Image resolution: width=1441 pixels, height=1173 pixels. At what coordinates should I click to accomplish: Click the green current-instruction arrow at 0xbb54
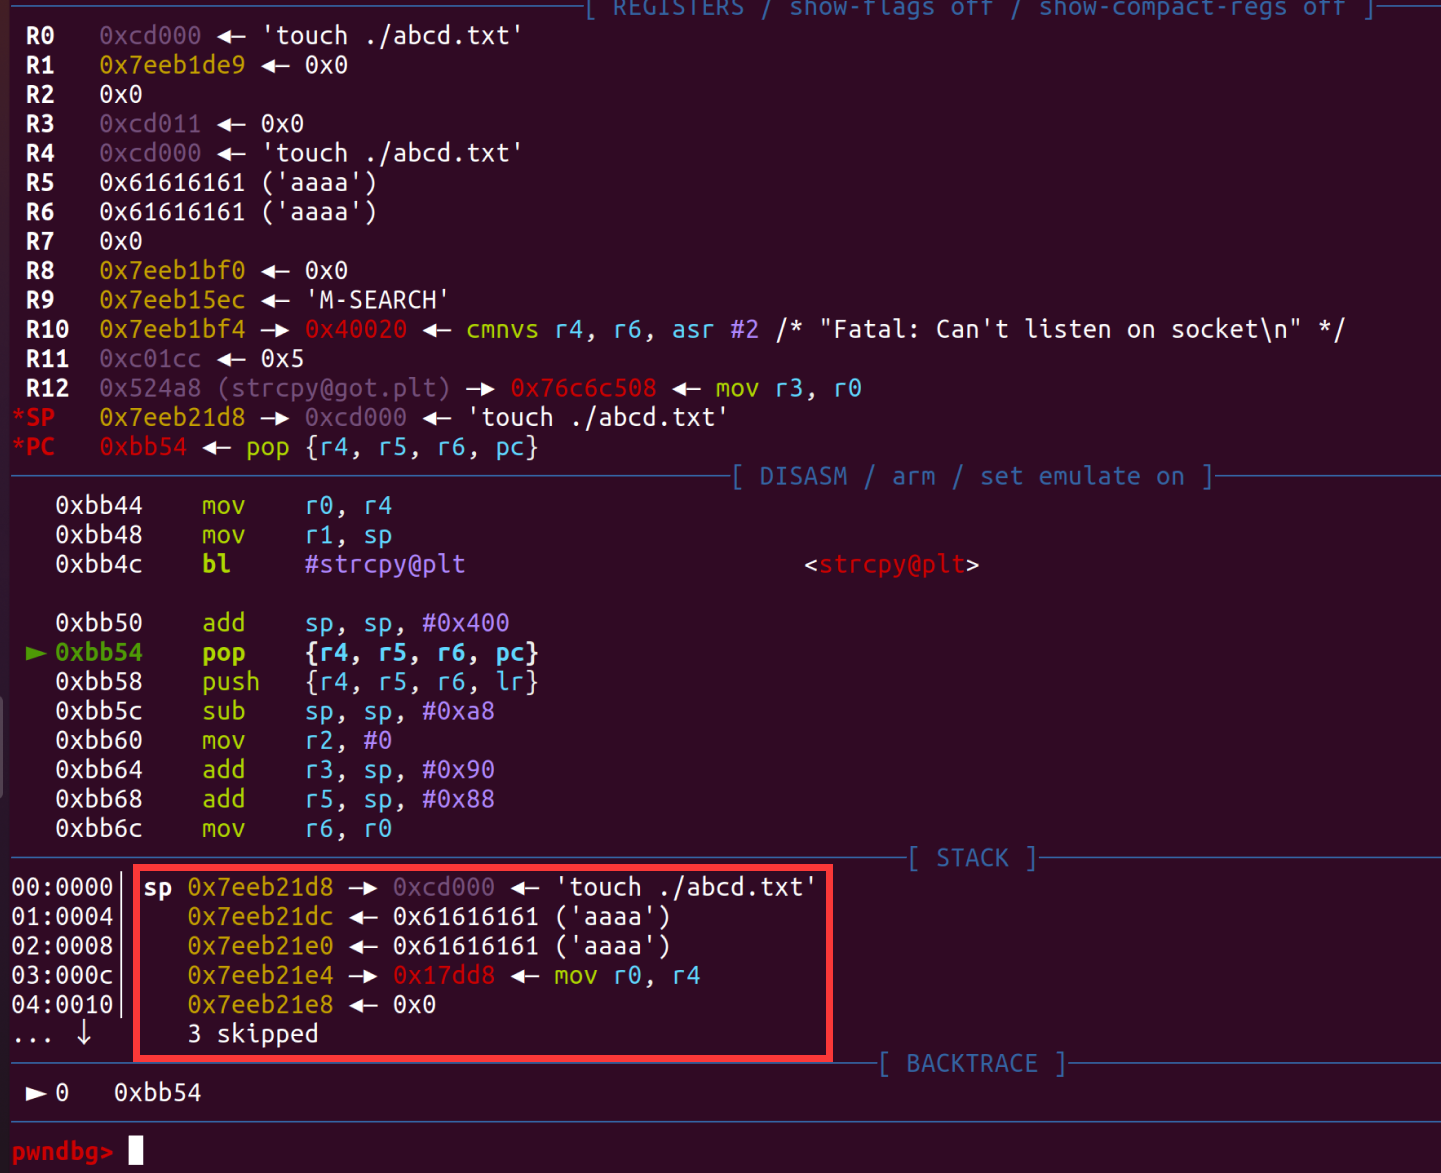[x=36, y=653]
